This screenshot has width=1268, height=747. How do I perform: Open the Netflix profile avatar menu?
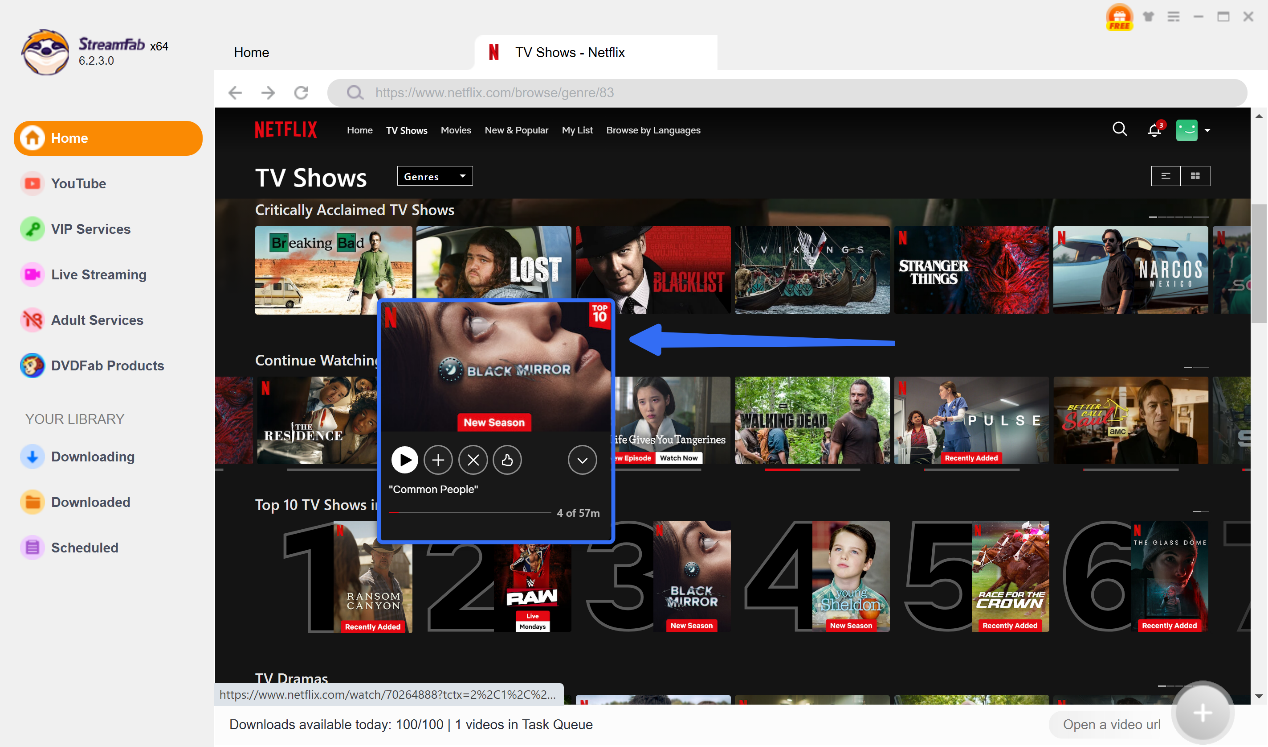click(x=1192, y=130)
